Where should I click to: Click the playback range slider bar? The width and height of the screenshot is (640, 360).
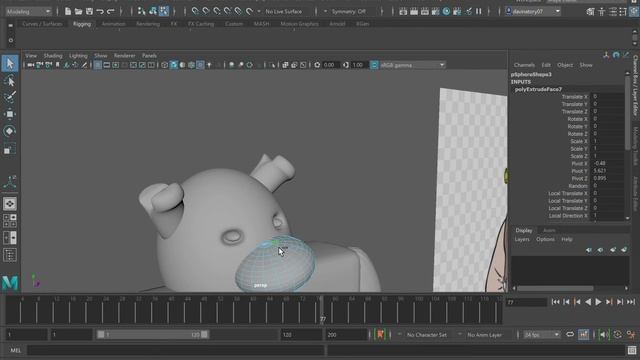(153, 335)
